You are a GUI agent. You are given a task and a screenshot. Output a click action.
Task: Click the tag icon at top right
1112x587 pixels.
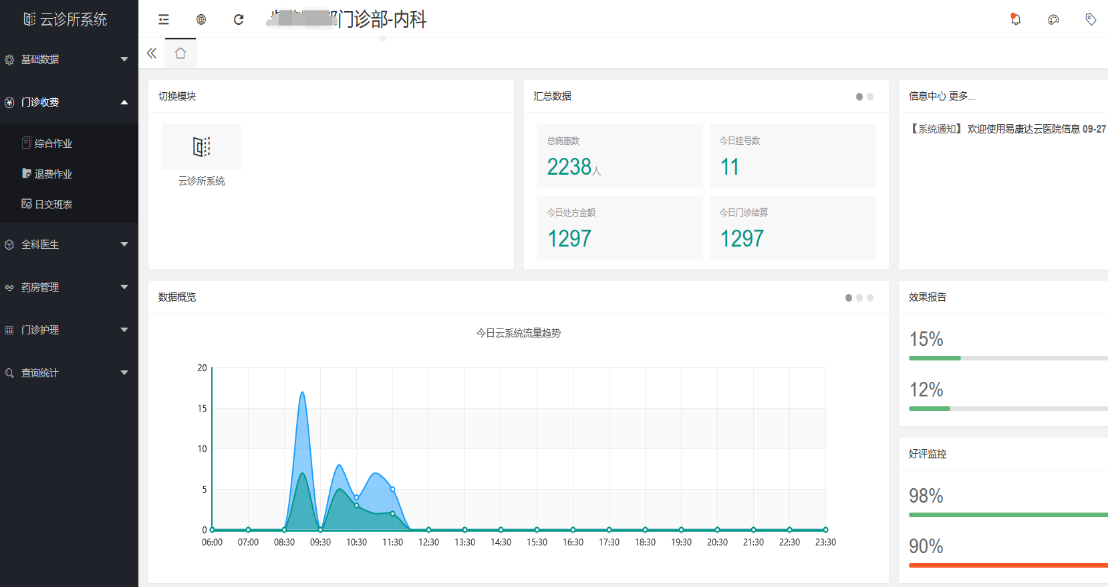click(1090, 19)
